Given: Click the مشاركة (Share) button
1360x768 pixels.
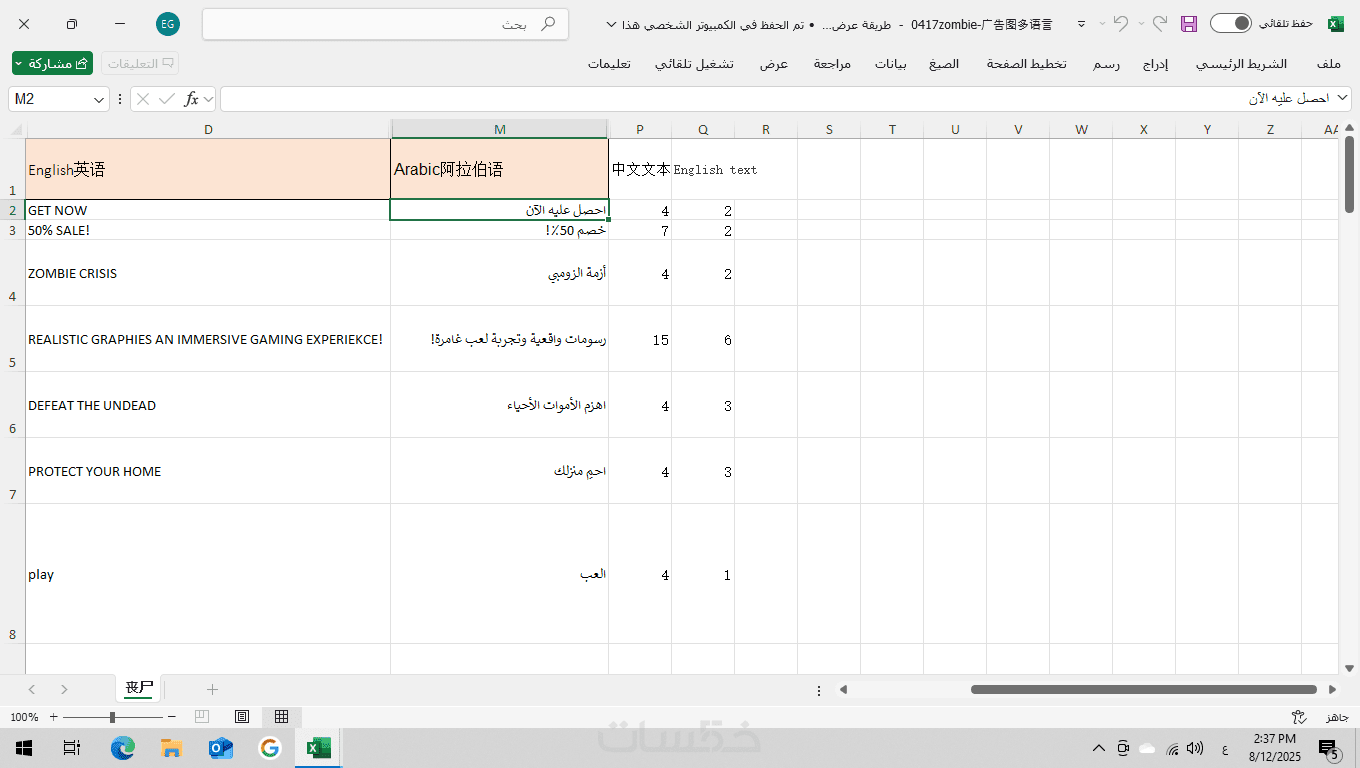Looking at the screenshot, I should [x=53, y=63].
